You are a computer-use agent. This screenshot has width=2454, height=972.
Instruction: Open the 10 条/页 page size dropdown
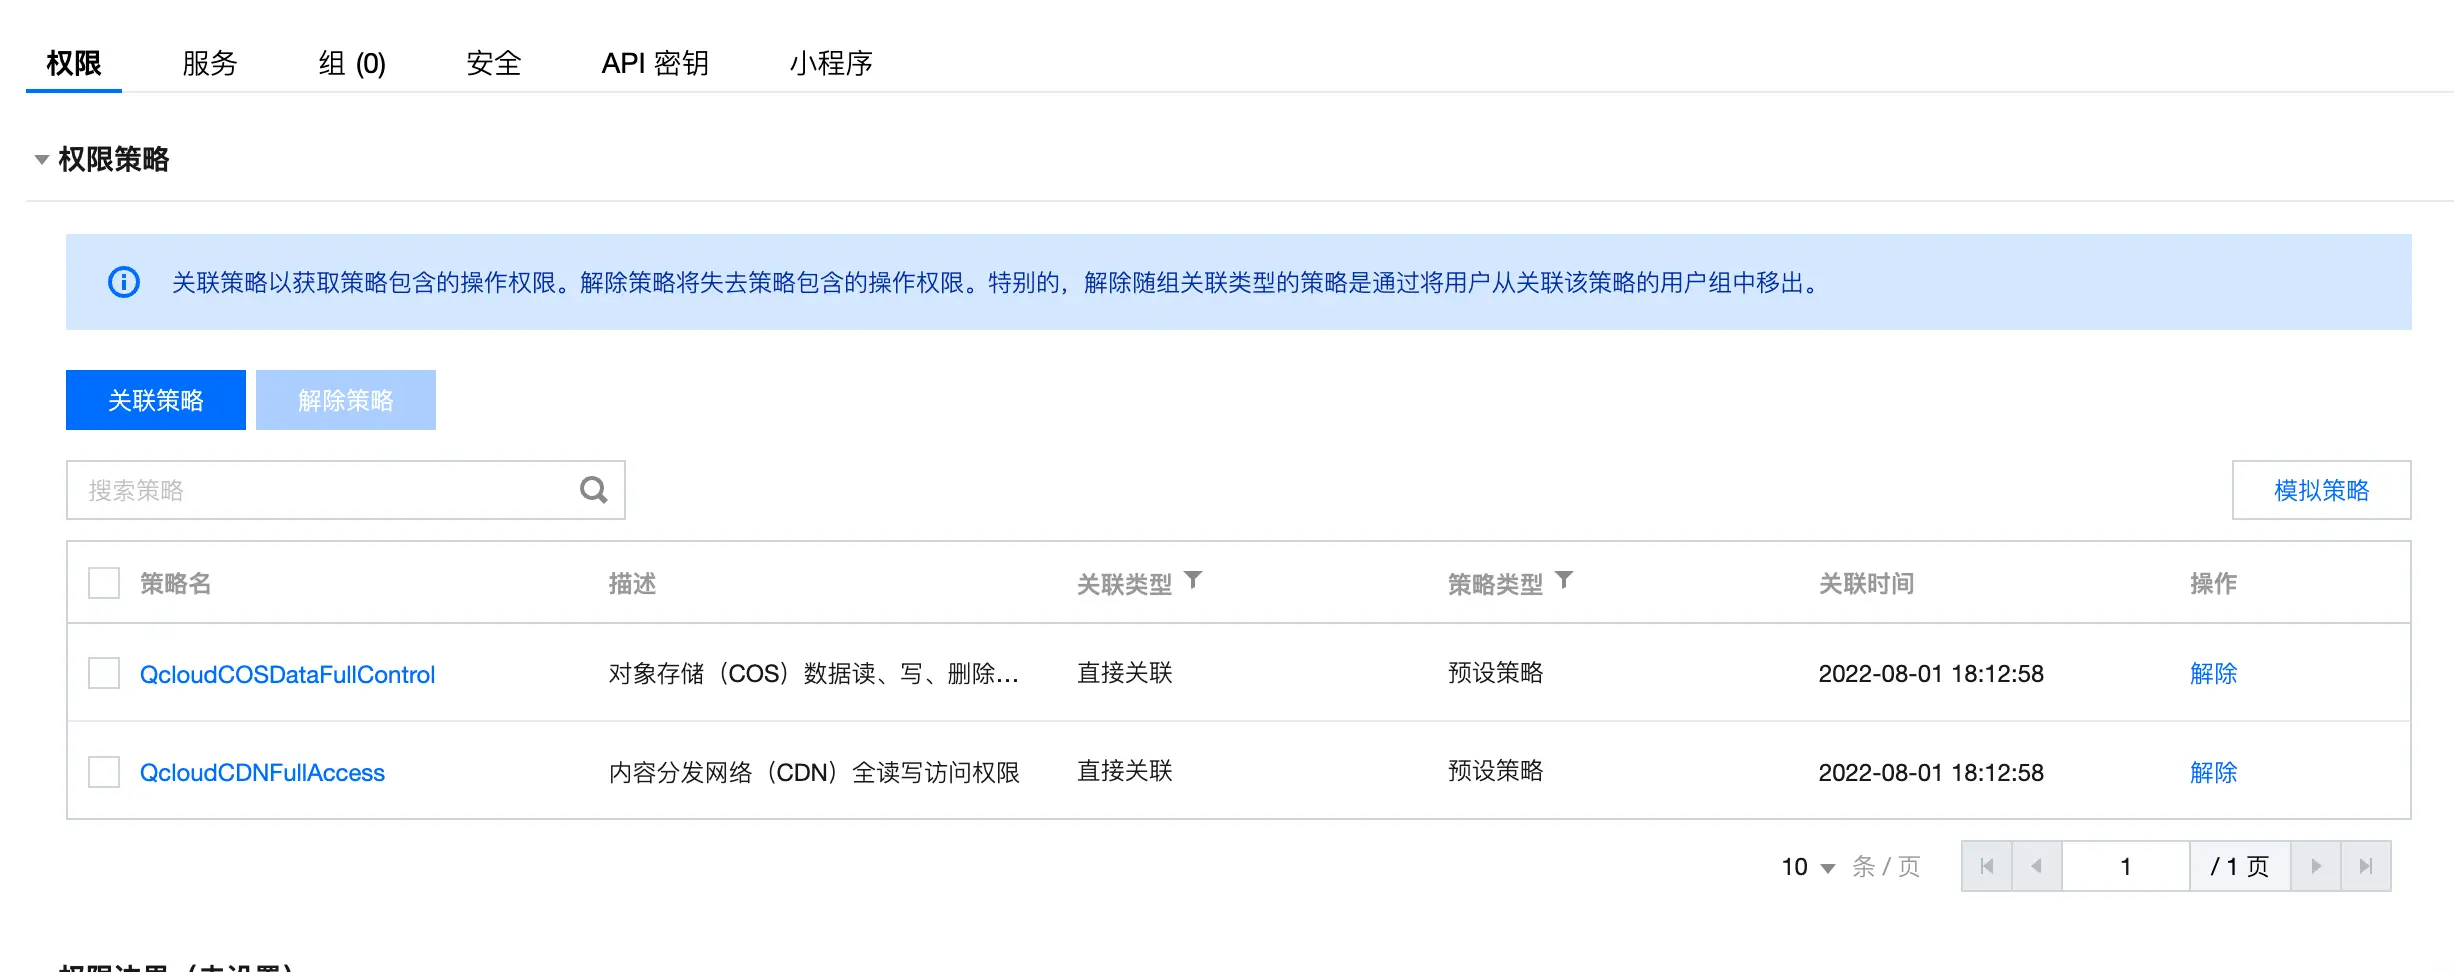[x=1808, y=867]
